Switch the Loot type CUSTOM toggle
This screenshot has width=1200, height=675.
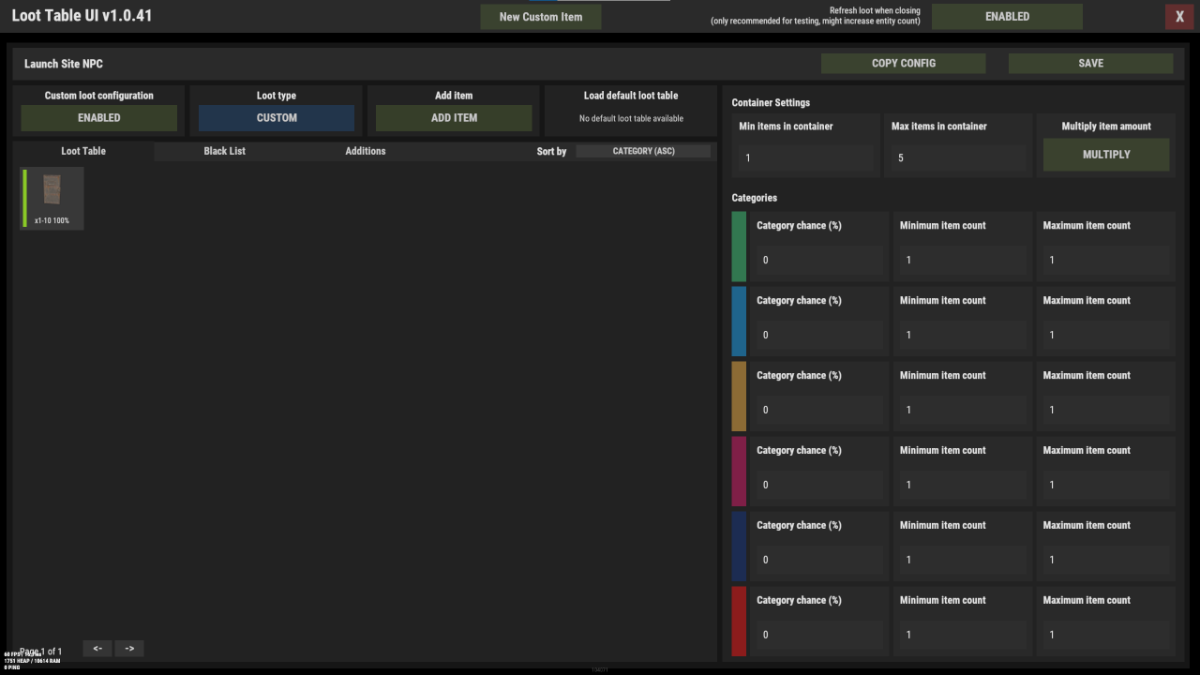pyautogui.click(x=276, y=118)
